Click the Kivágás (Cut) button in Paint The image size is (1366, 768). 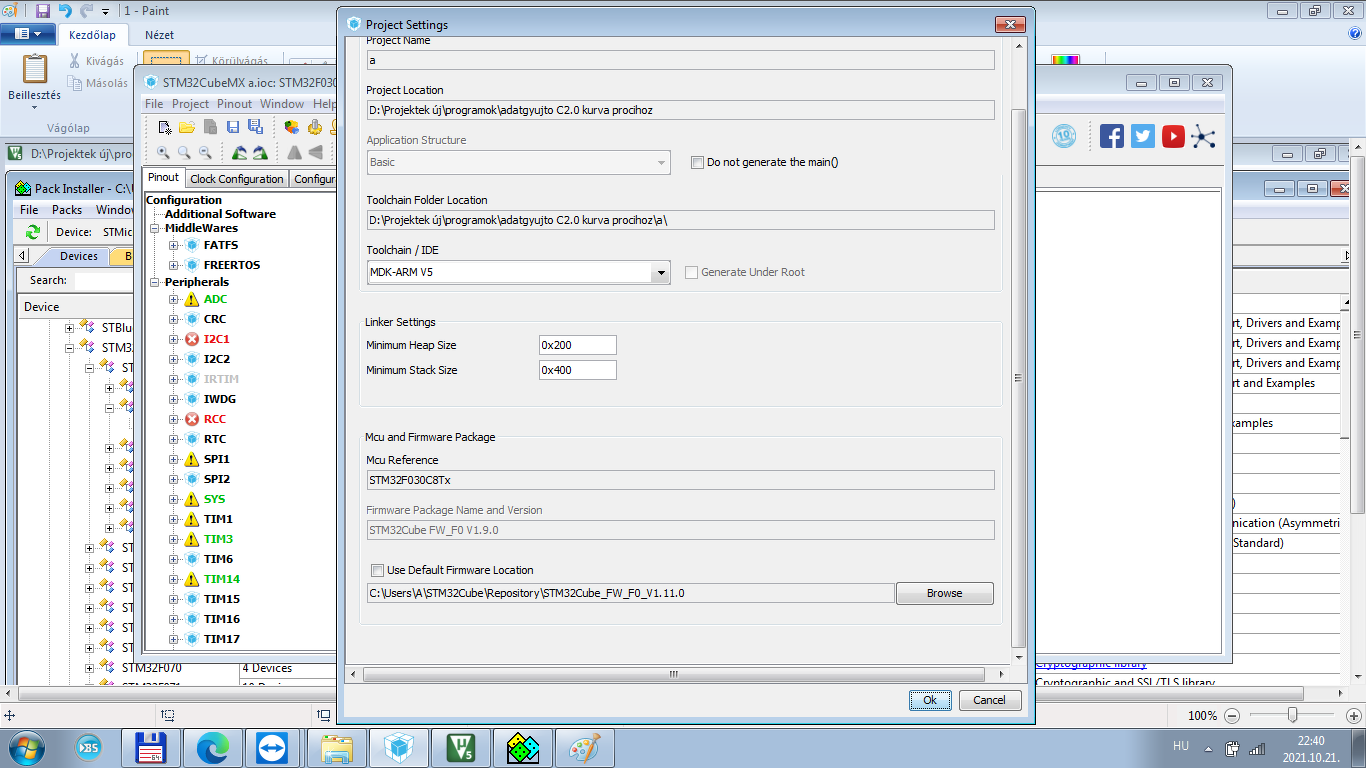(x=96, y=61)
